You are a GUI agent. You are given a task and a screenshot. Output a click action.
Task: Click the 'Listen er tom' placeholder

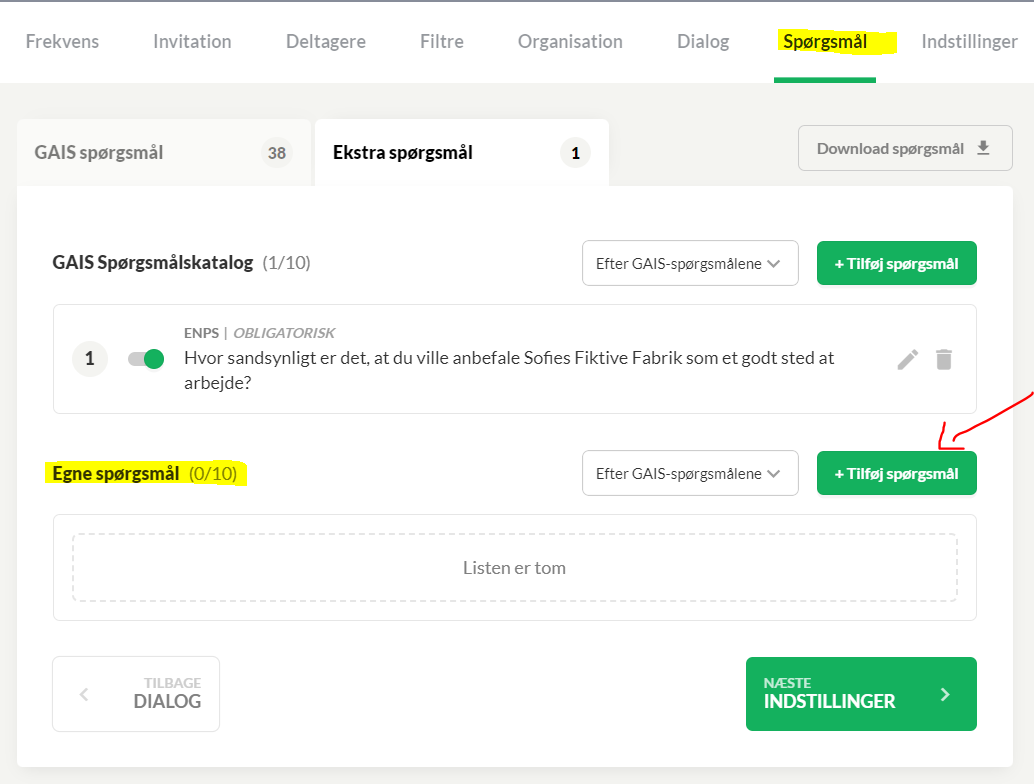click(514, 567)
